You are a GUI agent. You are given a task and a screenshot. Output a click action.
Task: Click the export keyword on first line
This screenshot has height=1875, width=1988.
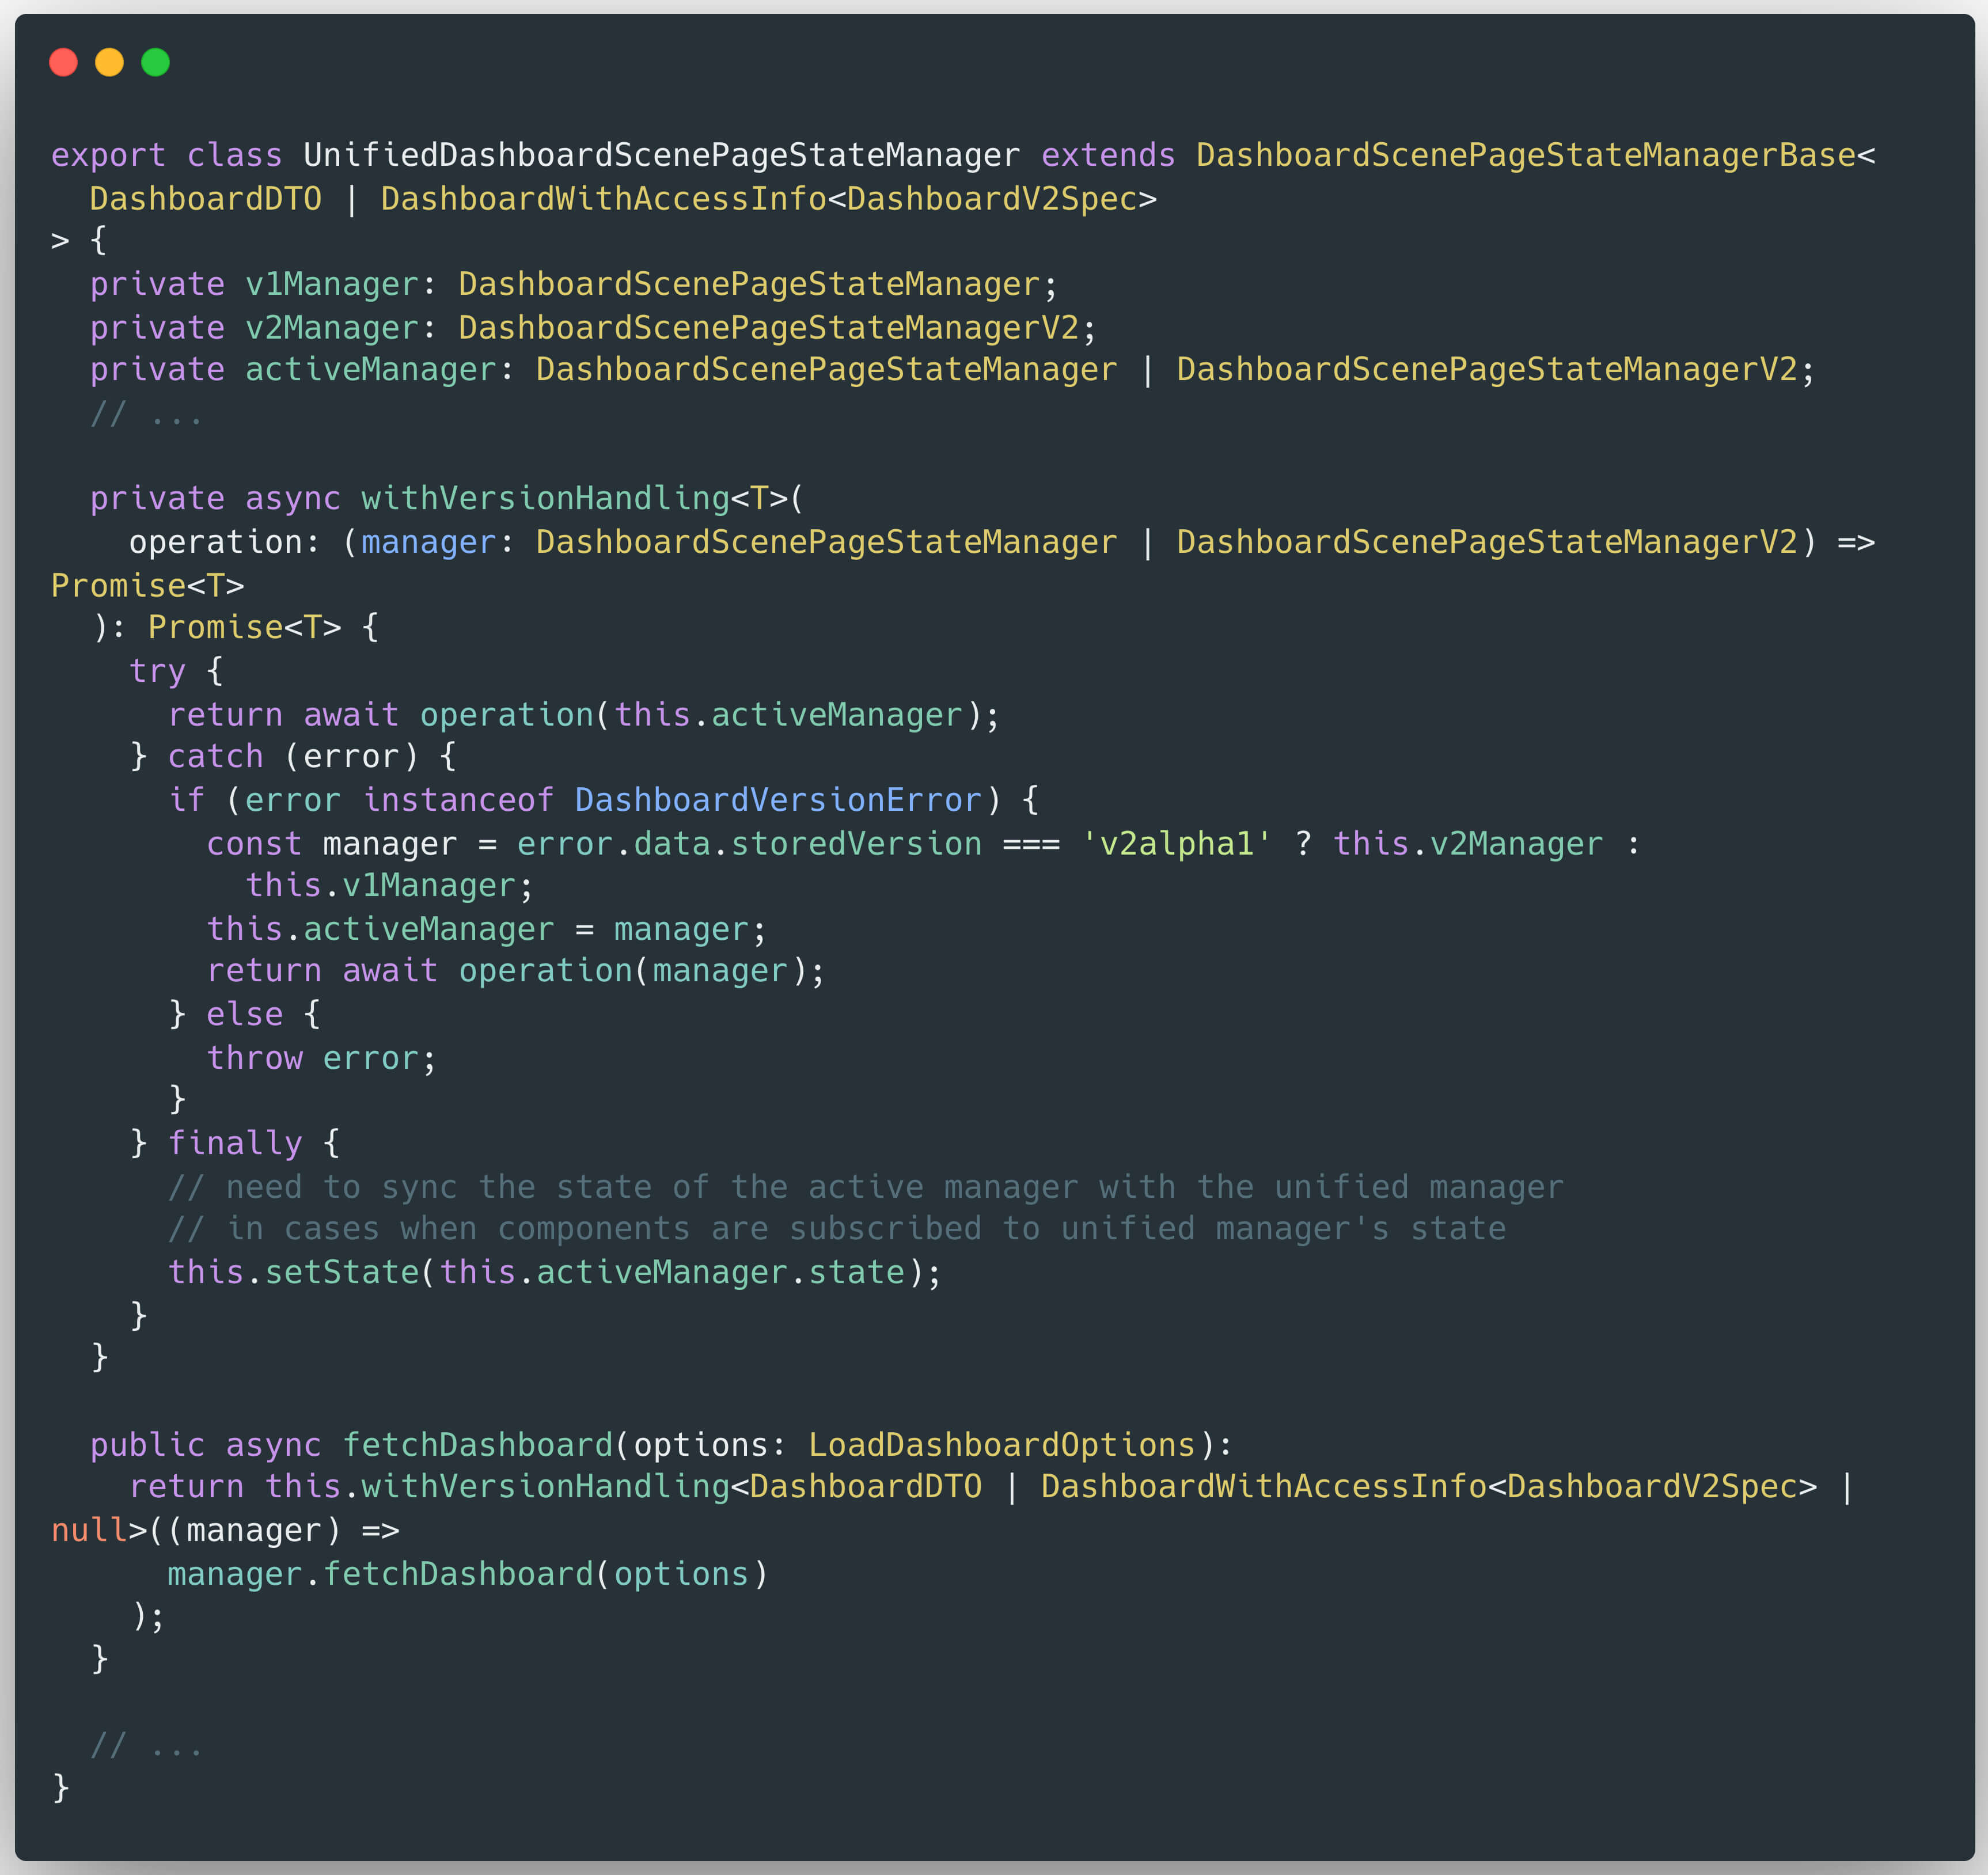108,154
